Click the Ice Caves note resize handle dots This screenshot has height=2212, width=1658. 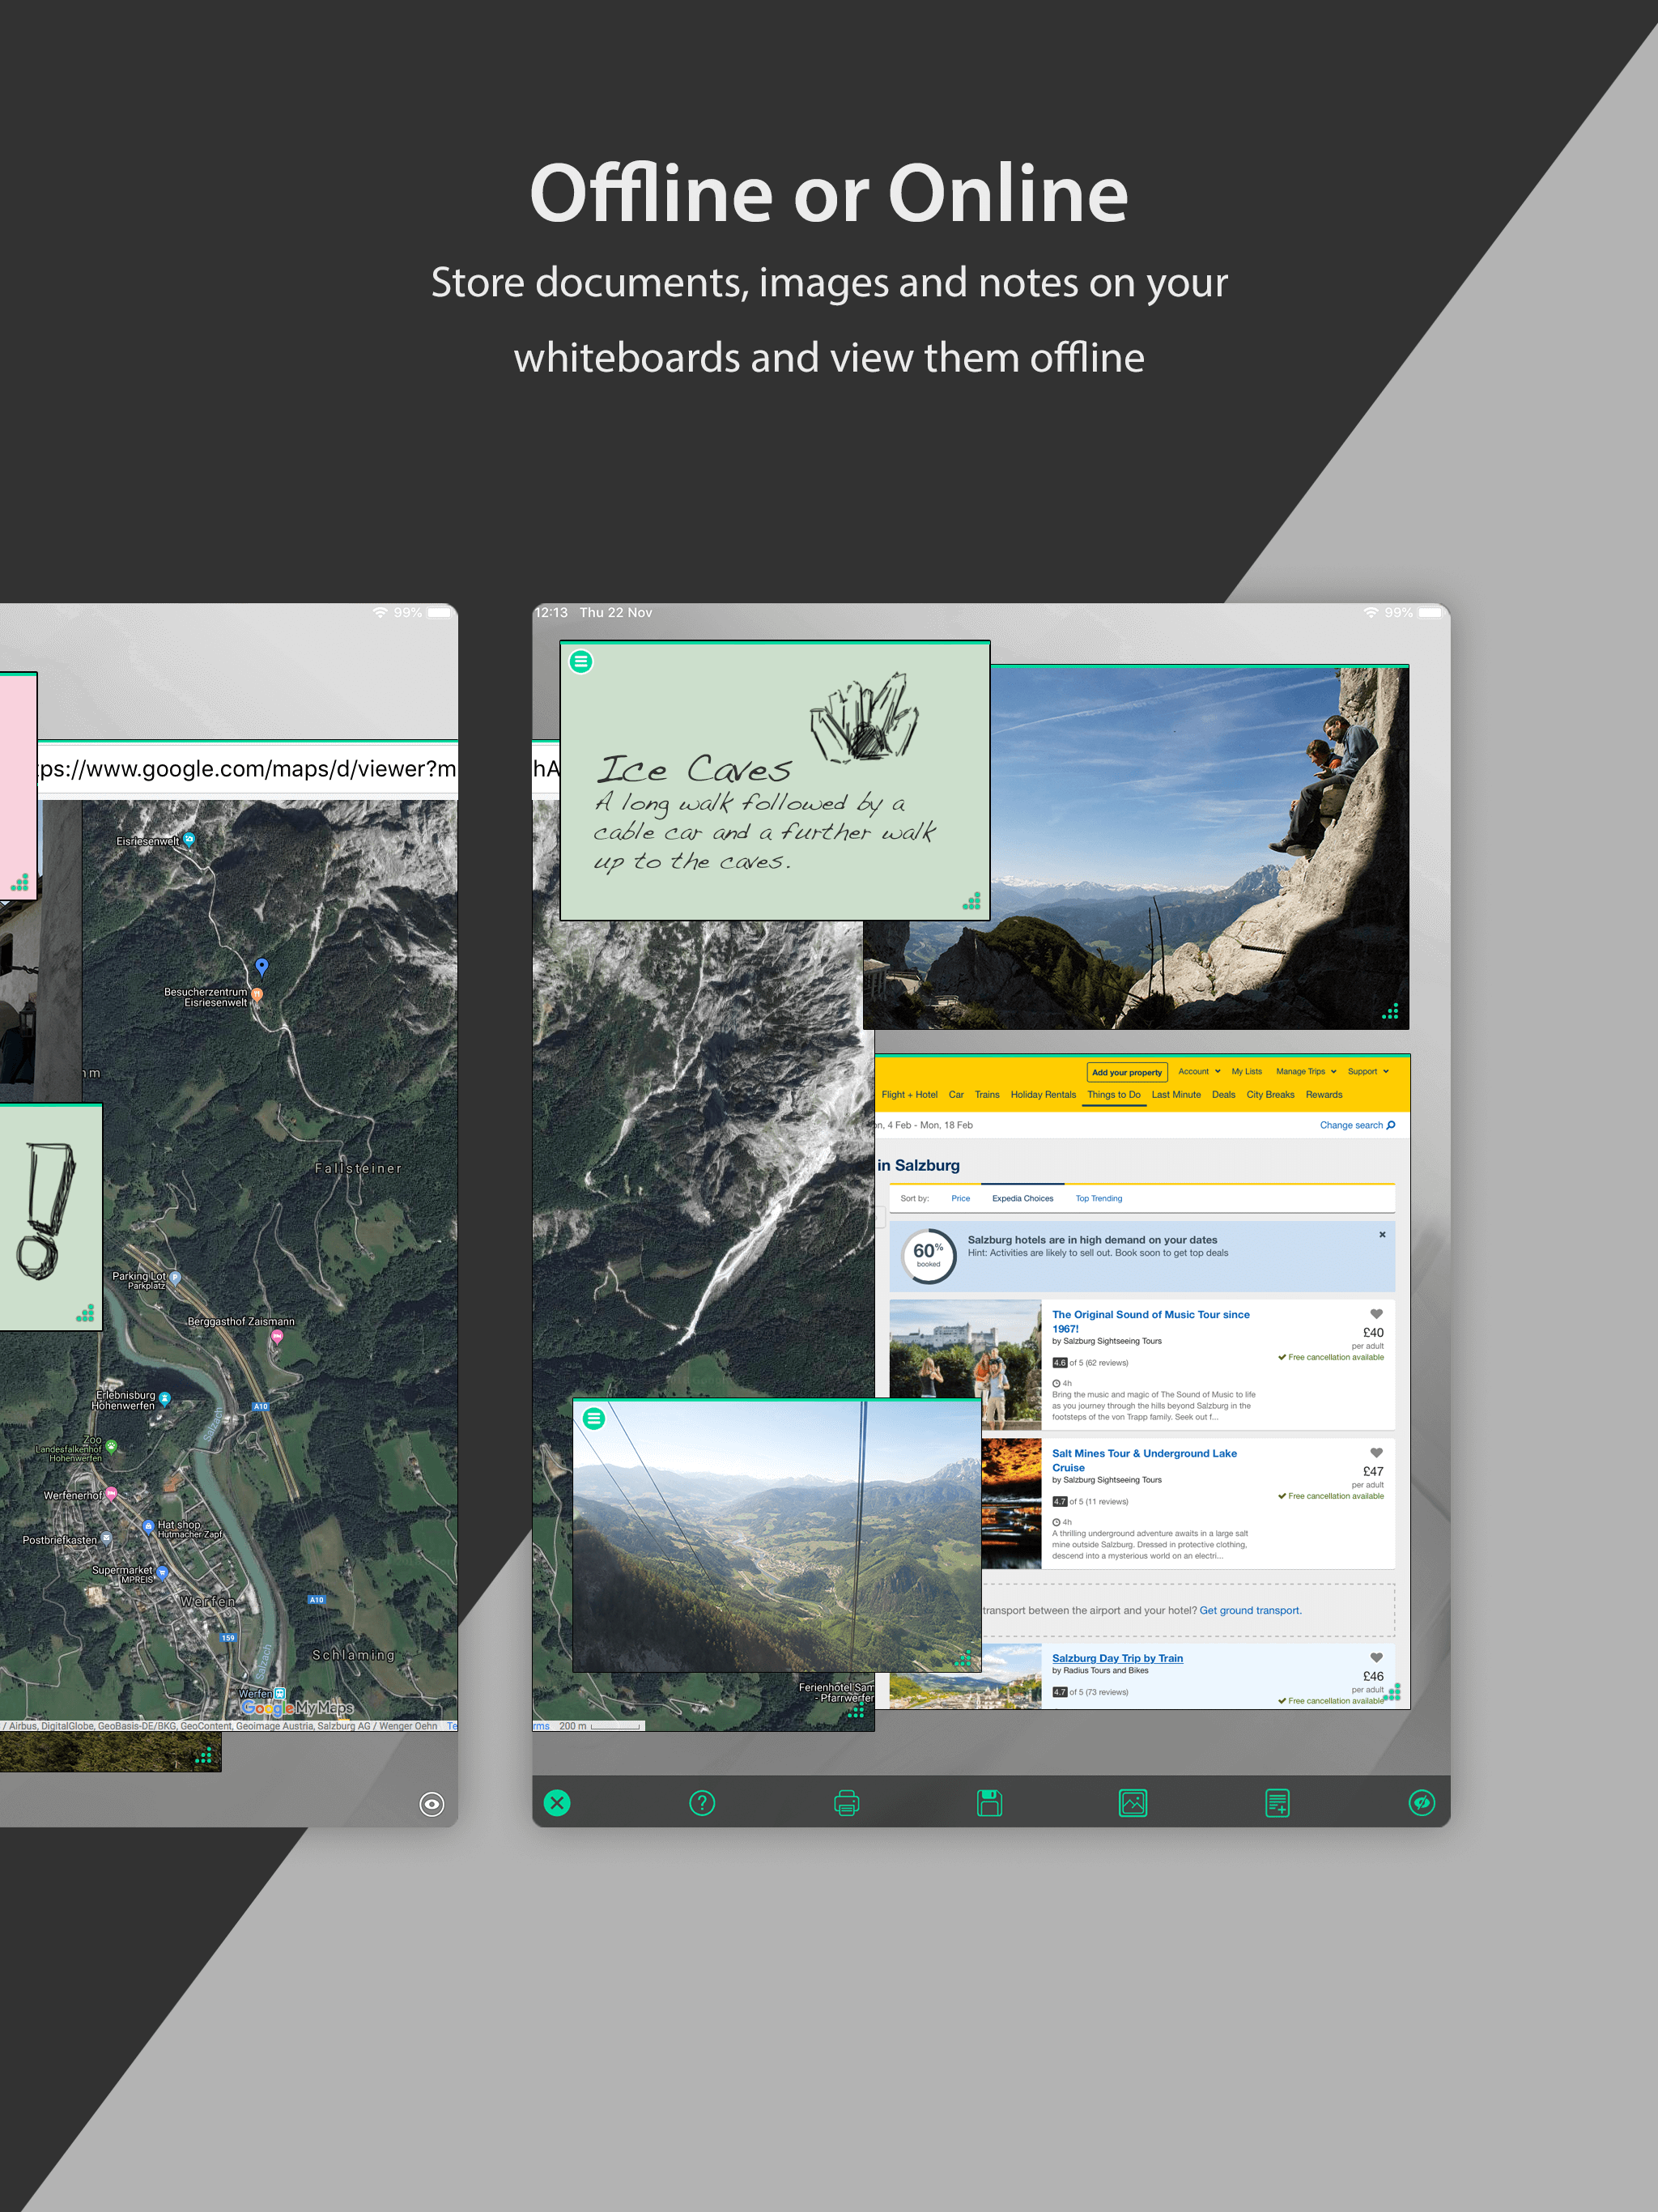(972, 901)
